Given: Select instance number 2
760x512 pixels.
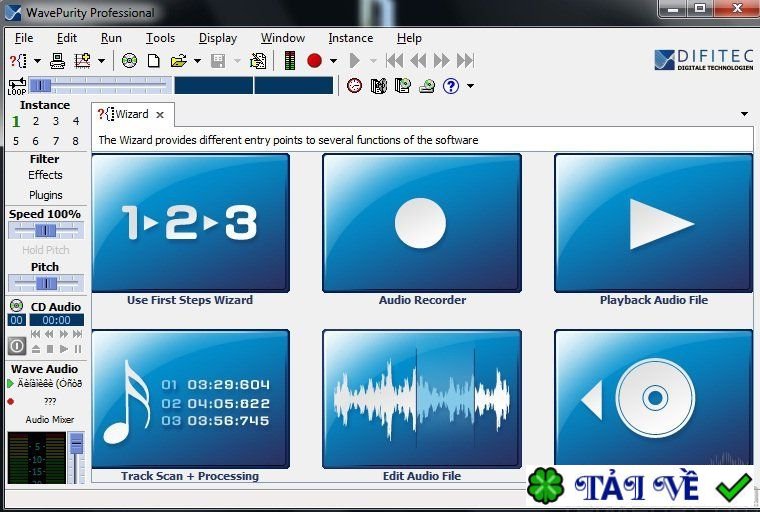Looking at the screenshot, I should coord(36,122).
